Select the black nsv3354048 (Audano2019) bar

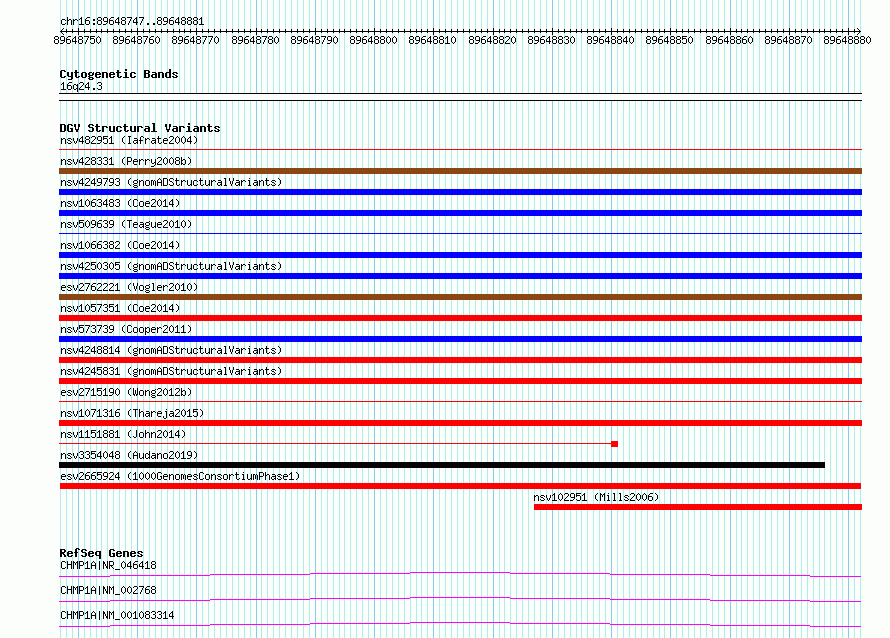pos(442,465)
